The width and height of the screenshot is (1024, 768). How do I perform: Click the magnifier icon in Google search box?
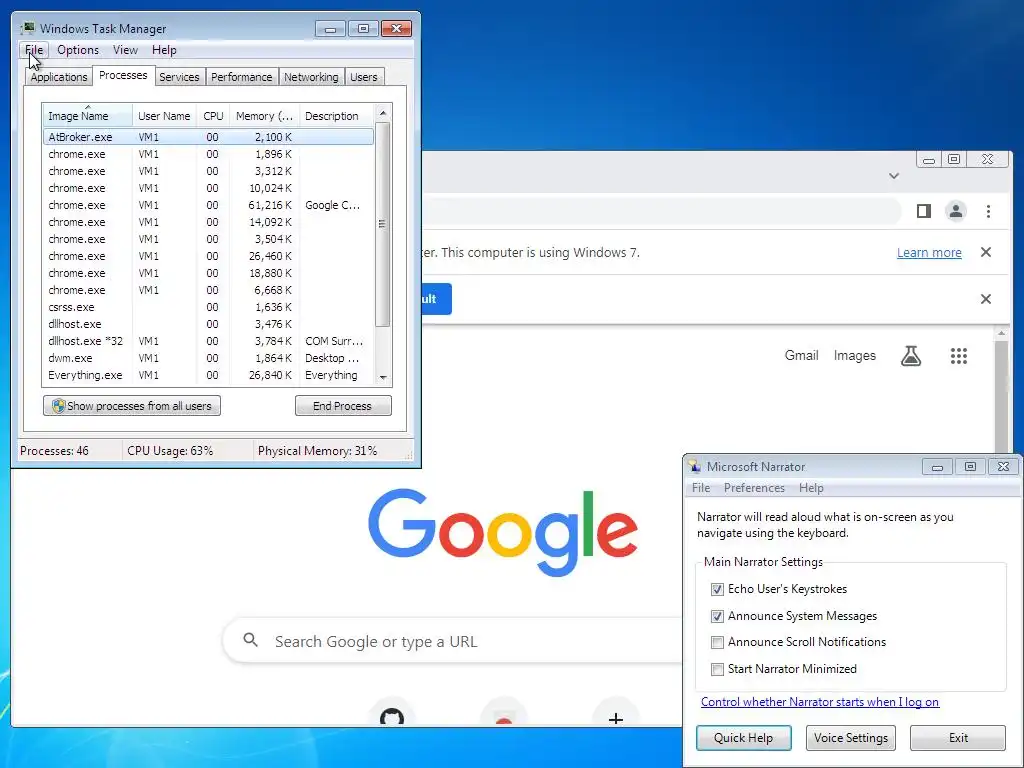coord(250,639)
